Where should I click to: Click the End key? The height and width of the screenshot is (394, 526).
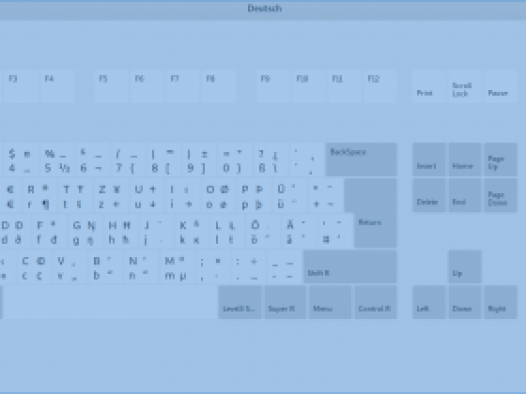point(465,195)
